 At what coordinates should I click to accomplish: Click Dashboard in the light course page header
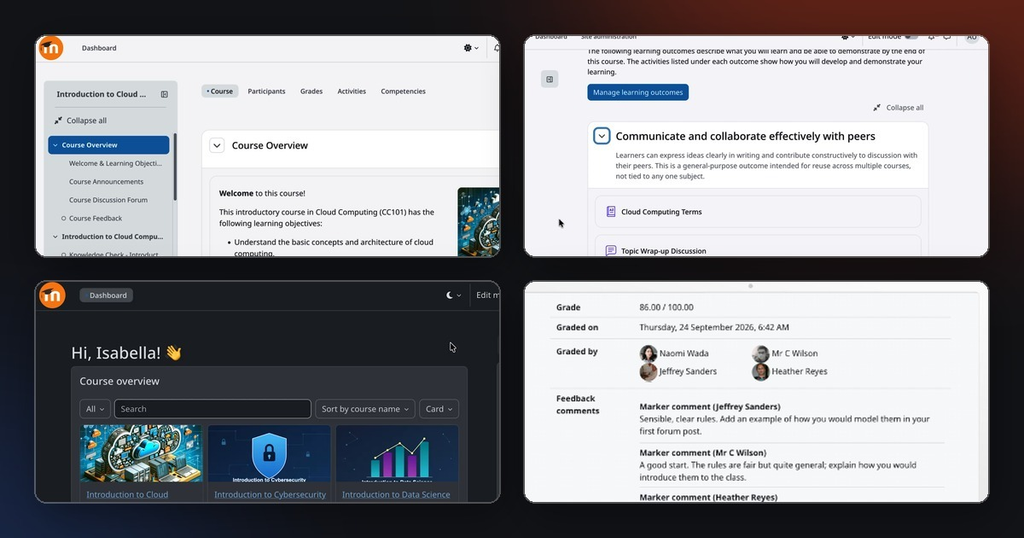(x=99, y=48)
